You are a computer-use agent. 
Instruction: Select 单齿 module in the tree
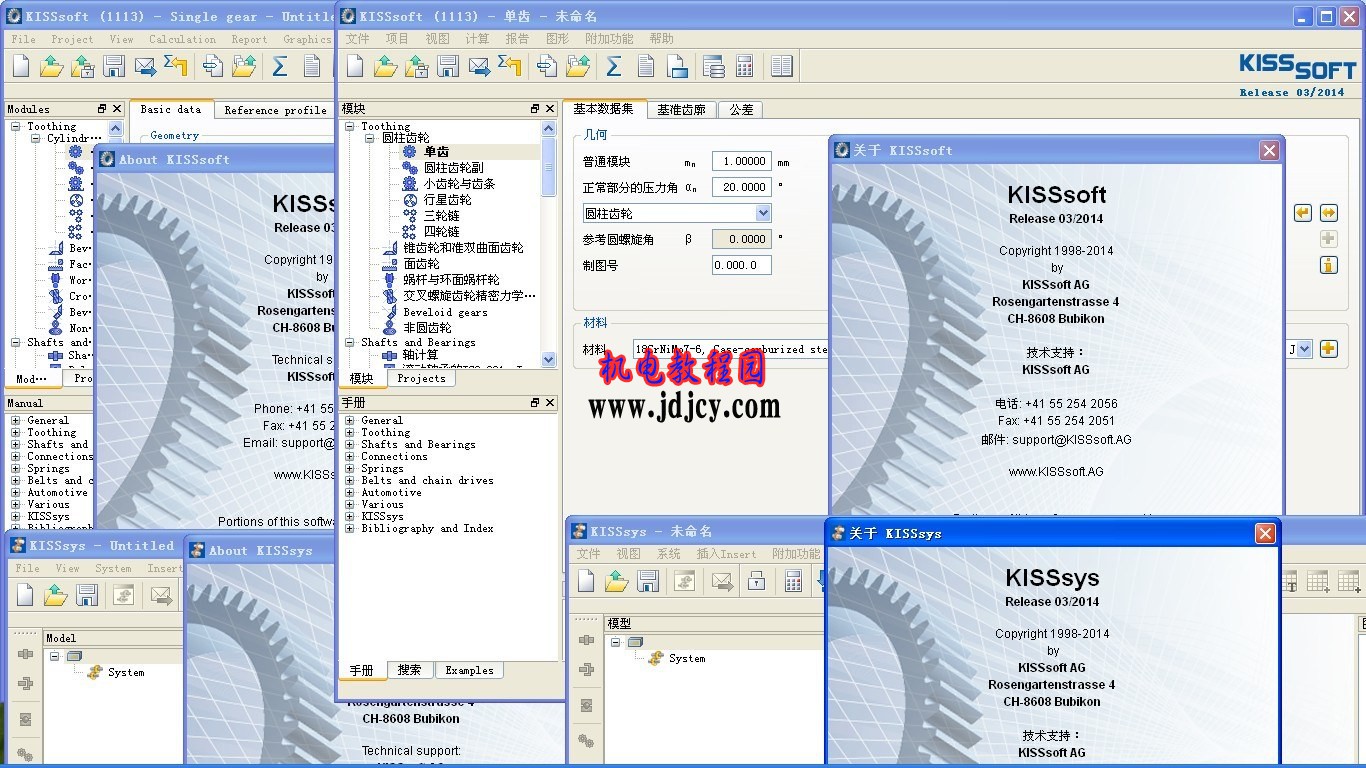tap(436, 152)
